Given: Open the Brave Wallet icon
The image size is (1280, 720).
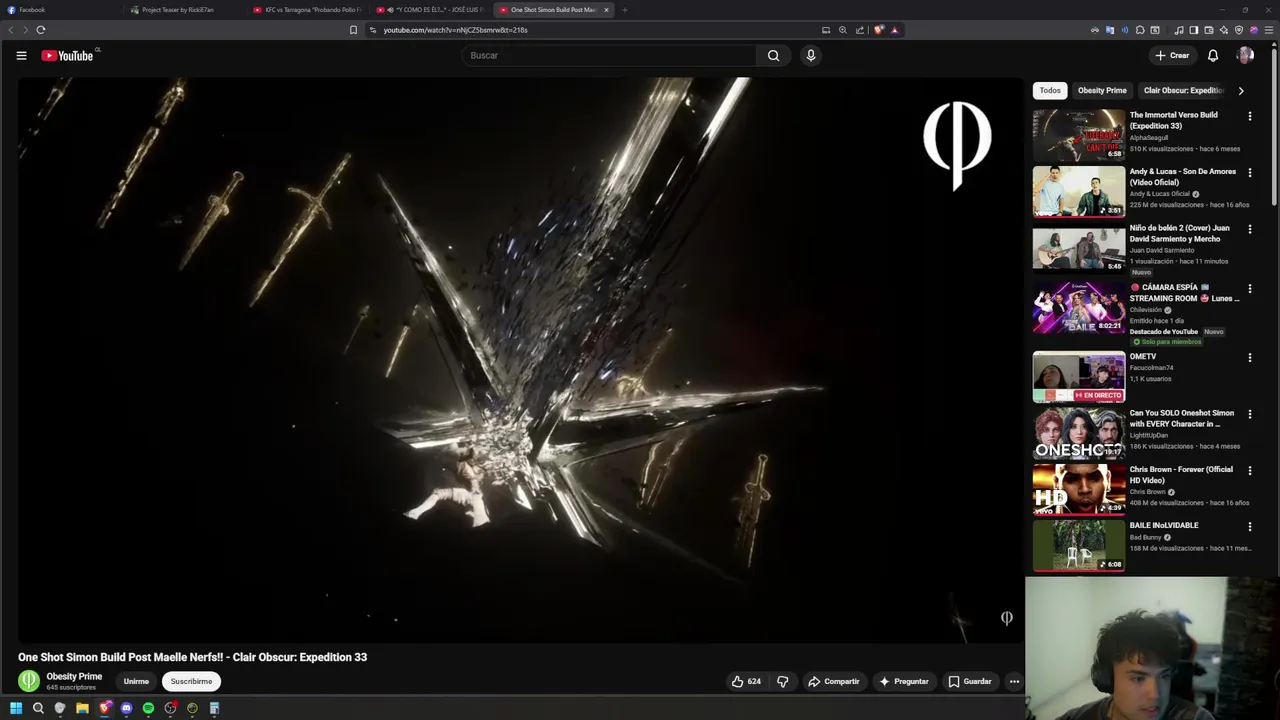Looking at the screenshot, I should pos(1209,30).
